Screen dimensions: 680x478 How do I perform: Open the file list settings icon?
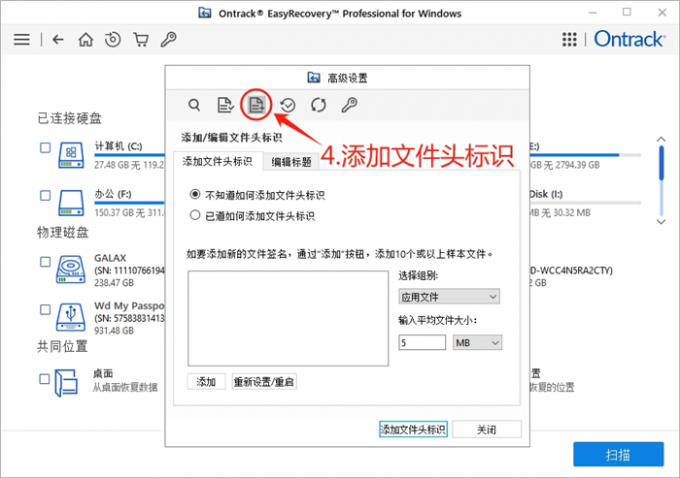(x=225, y=105)
